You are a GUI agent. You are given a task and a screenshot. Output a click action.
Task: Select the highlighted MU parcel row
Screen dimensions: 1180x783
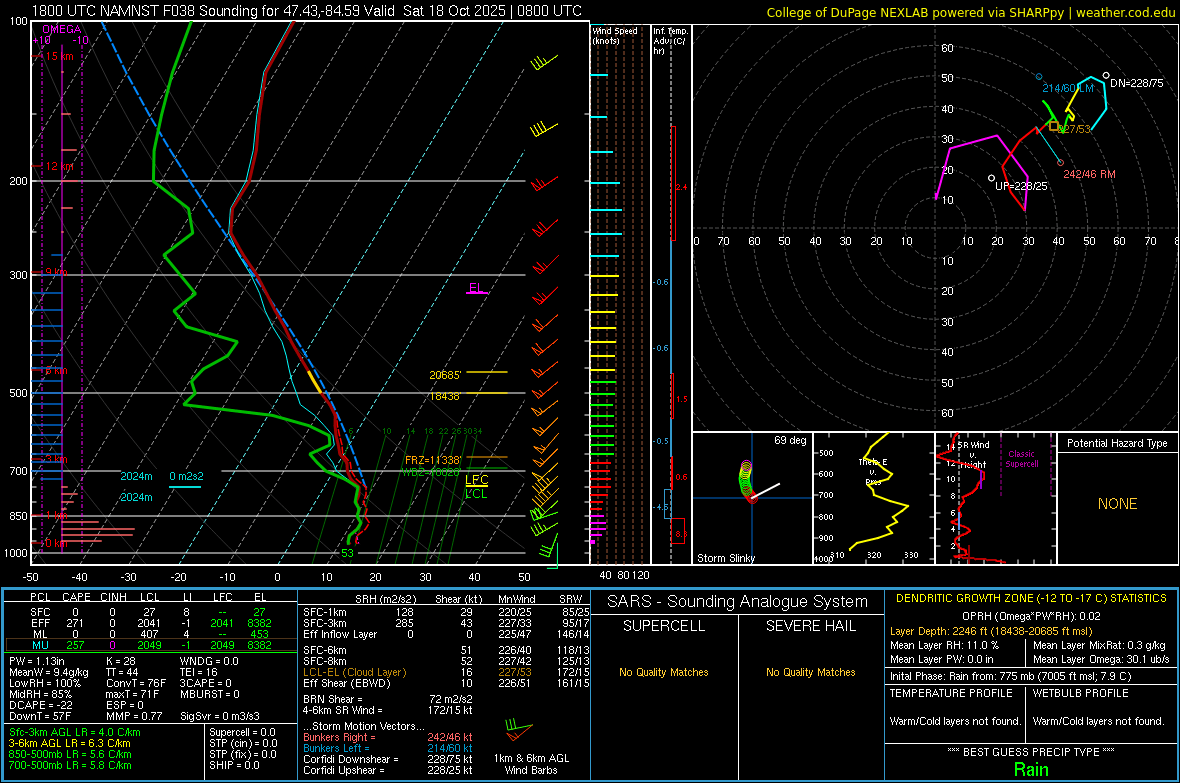coord(151,645)
